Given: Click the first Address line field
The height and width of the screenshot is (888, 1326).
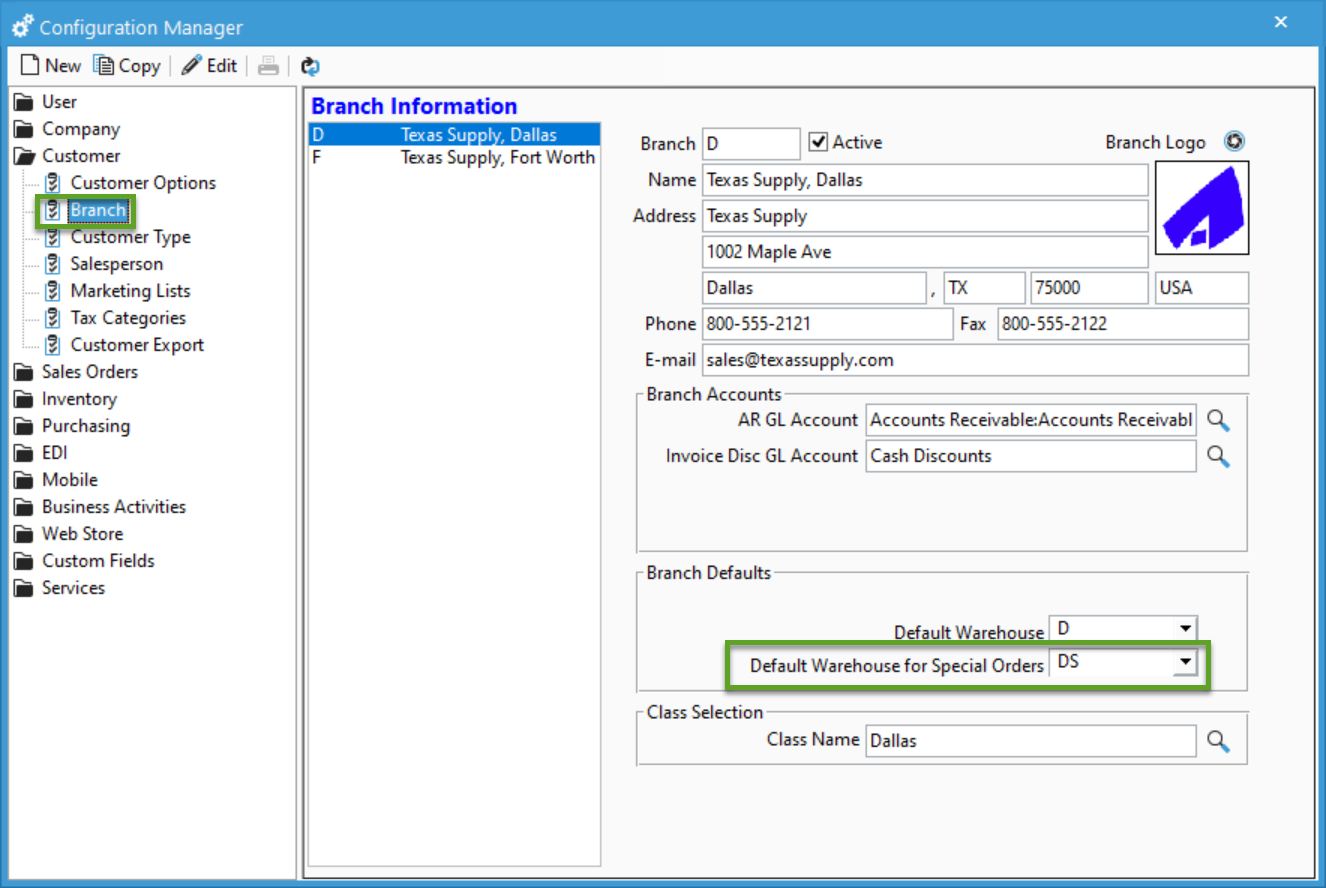Looking at the screenshot, I should point(925,216).
